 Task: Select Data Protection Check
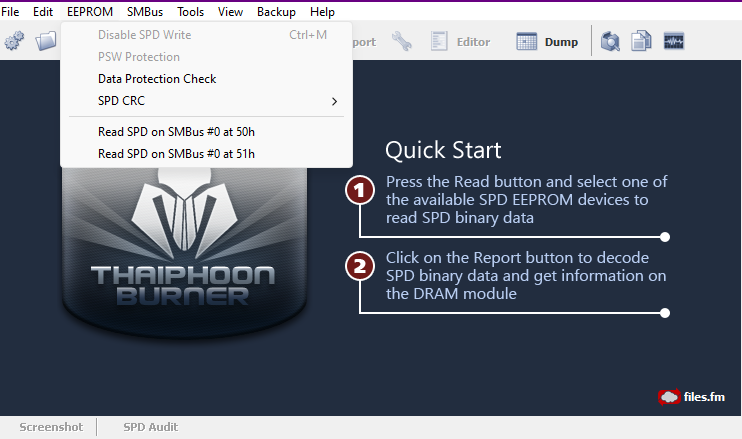pyautogui.click(x=206, y=79)
